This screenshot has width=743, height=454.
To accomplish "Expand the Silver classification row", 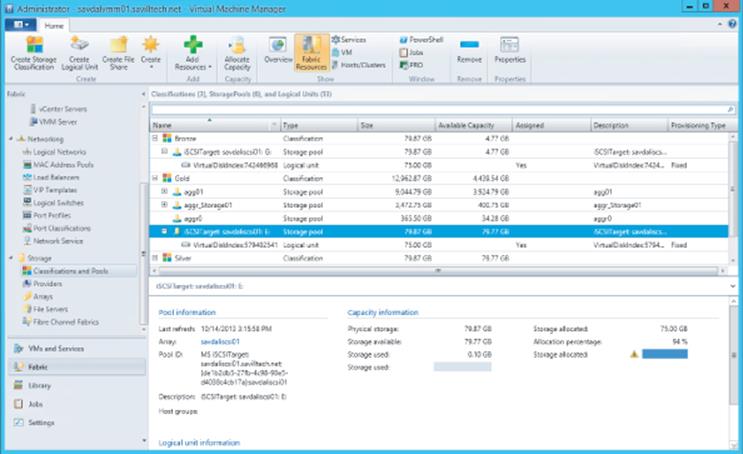I will [x=155, y=258].
